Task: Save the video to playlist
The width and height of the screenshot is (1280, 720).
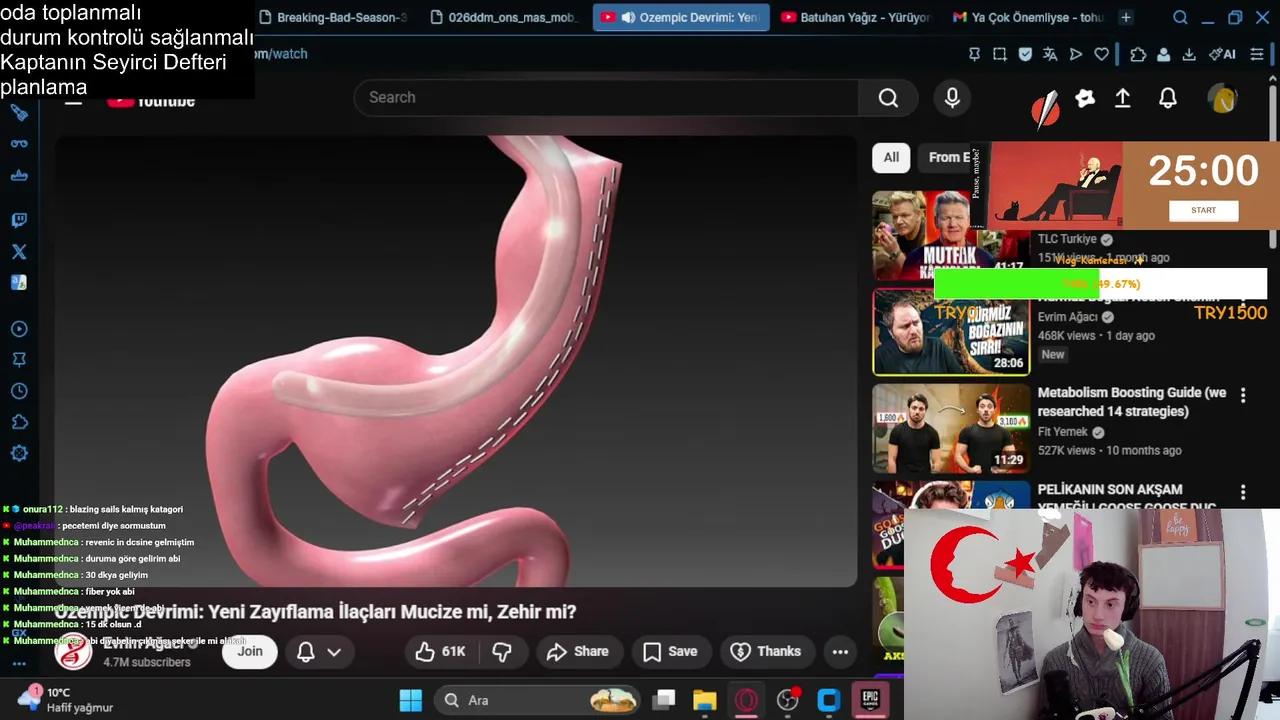Action: tap(670, 651)
